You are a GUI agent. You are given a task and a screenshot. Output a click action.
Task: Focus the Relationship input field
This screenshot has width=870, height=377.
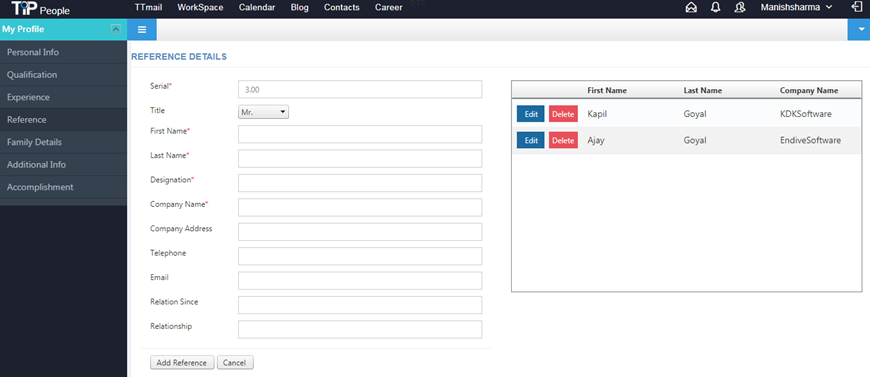pos(360,330)
